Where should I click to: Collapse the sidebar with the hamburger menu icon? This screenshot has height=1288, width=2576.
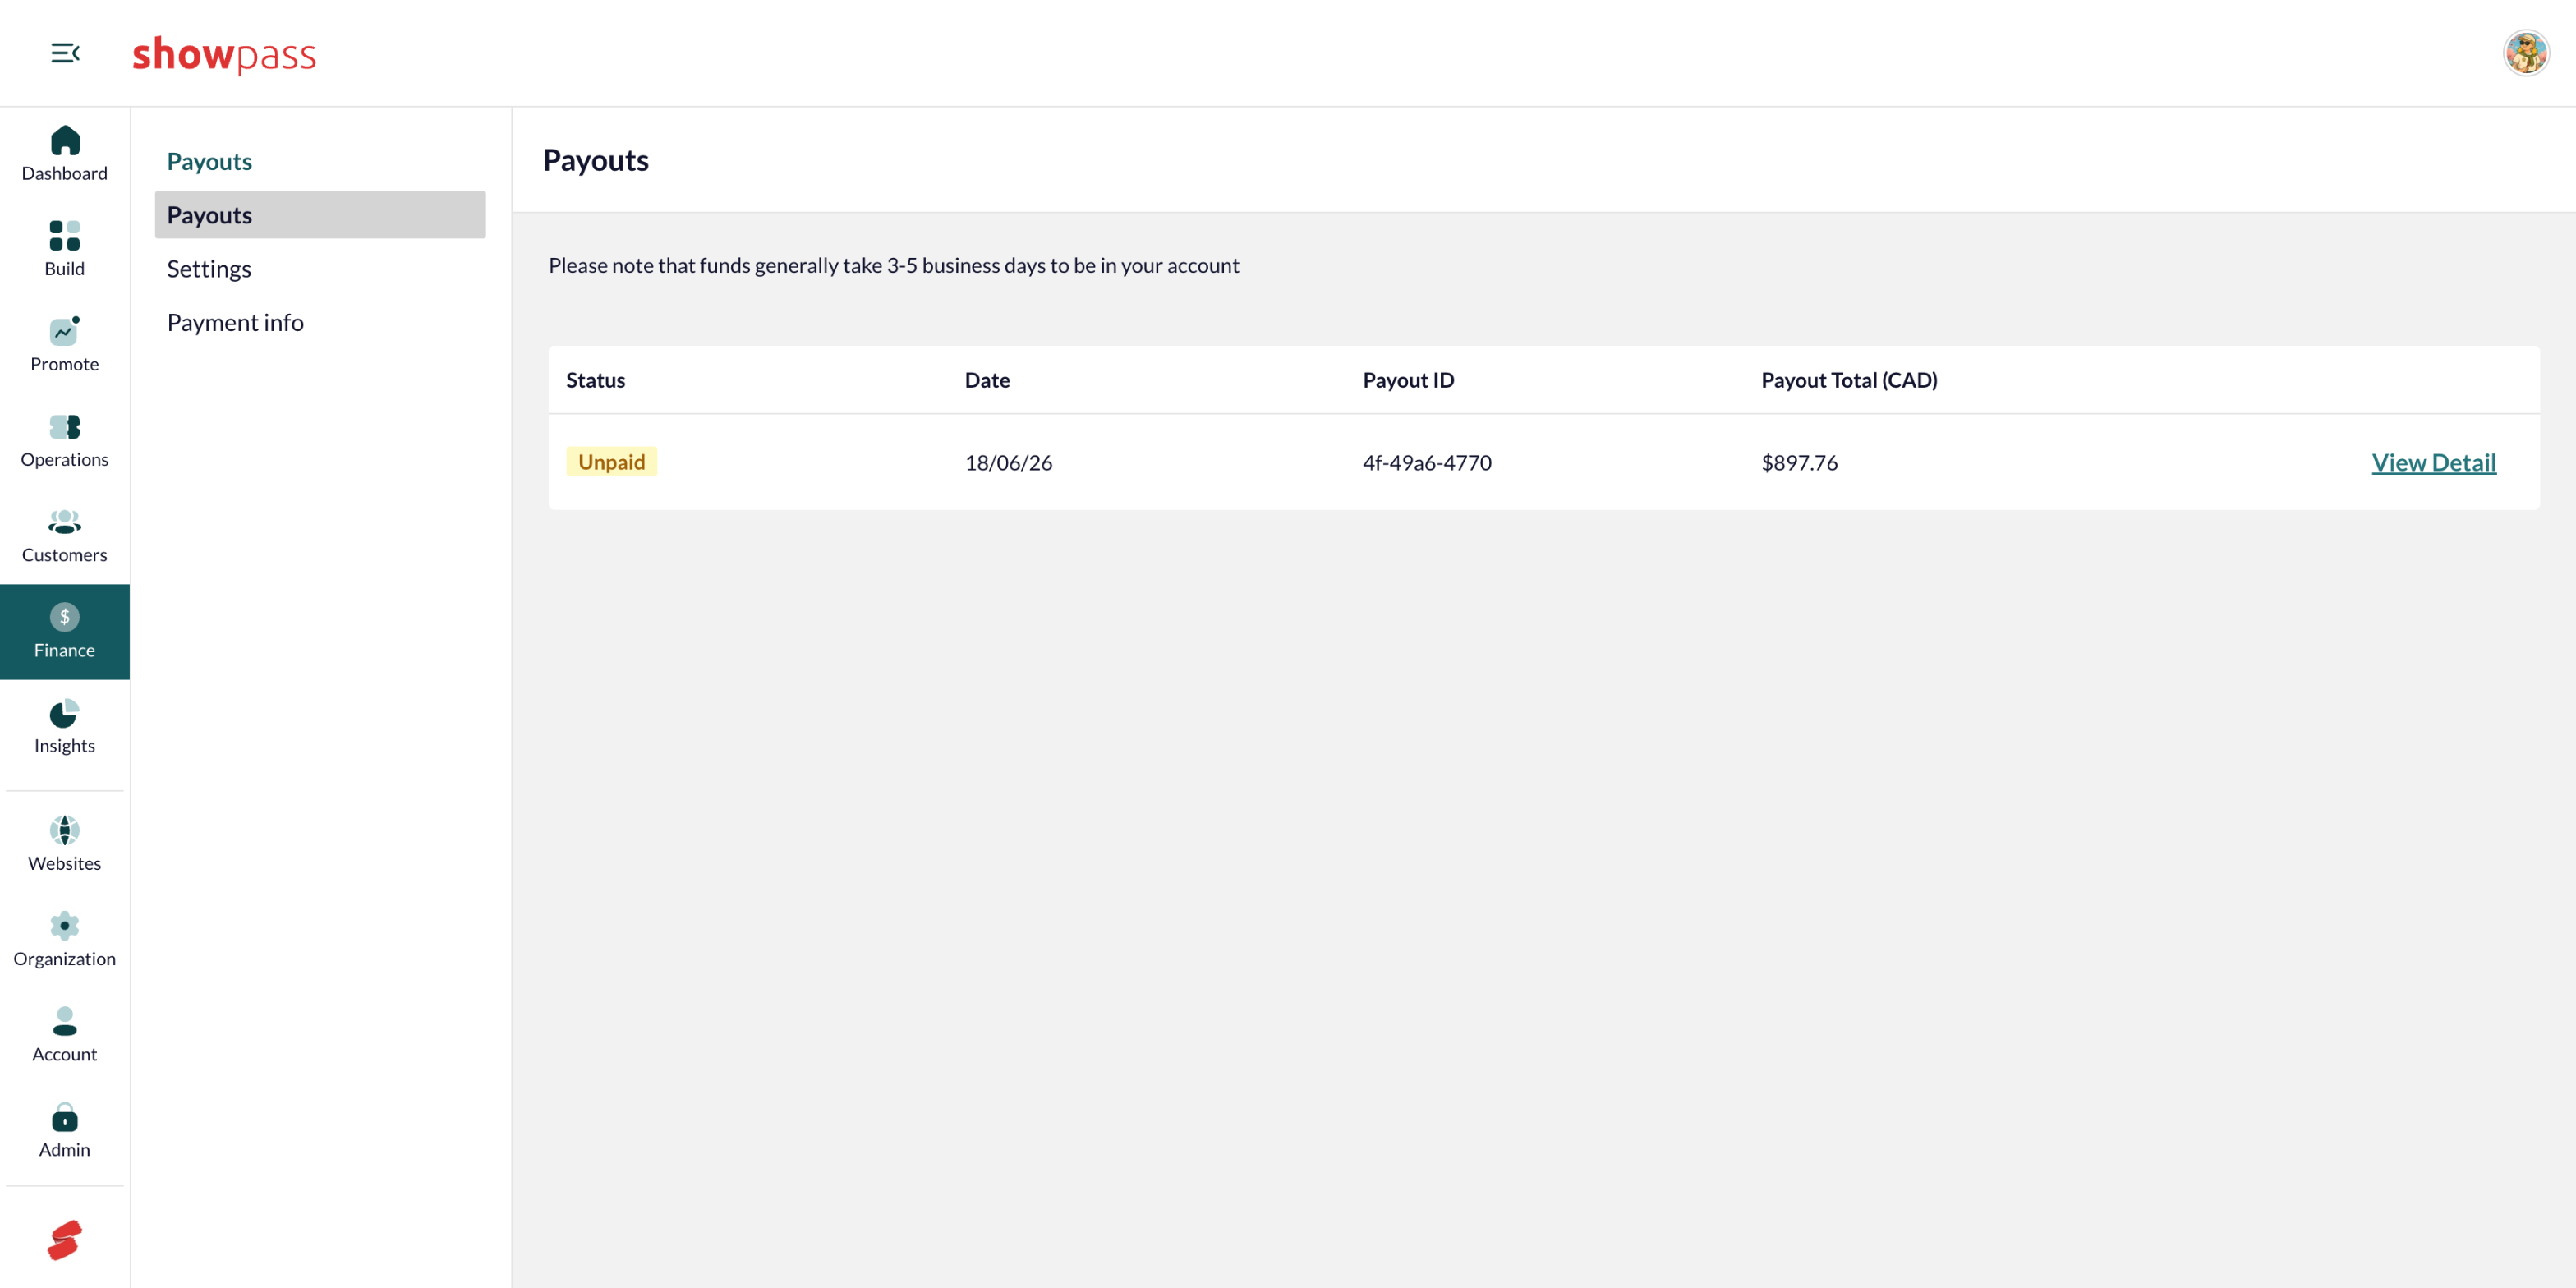point(65,53)
